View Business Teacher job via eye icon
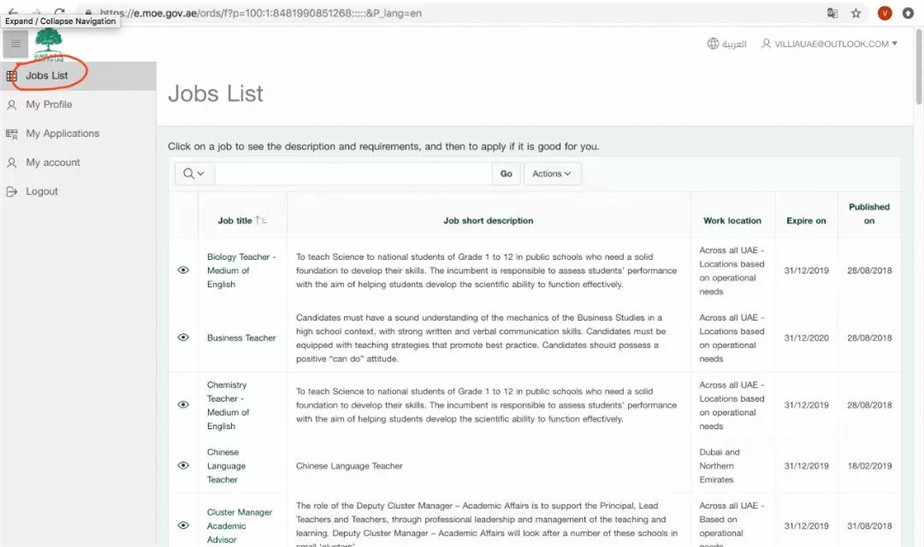 183,338
